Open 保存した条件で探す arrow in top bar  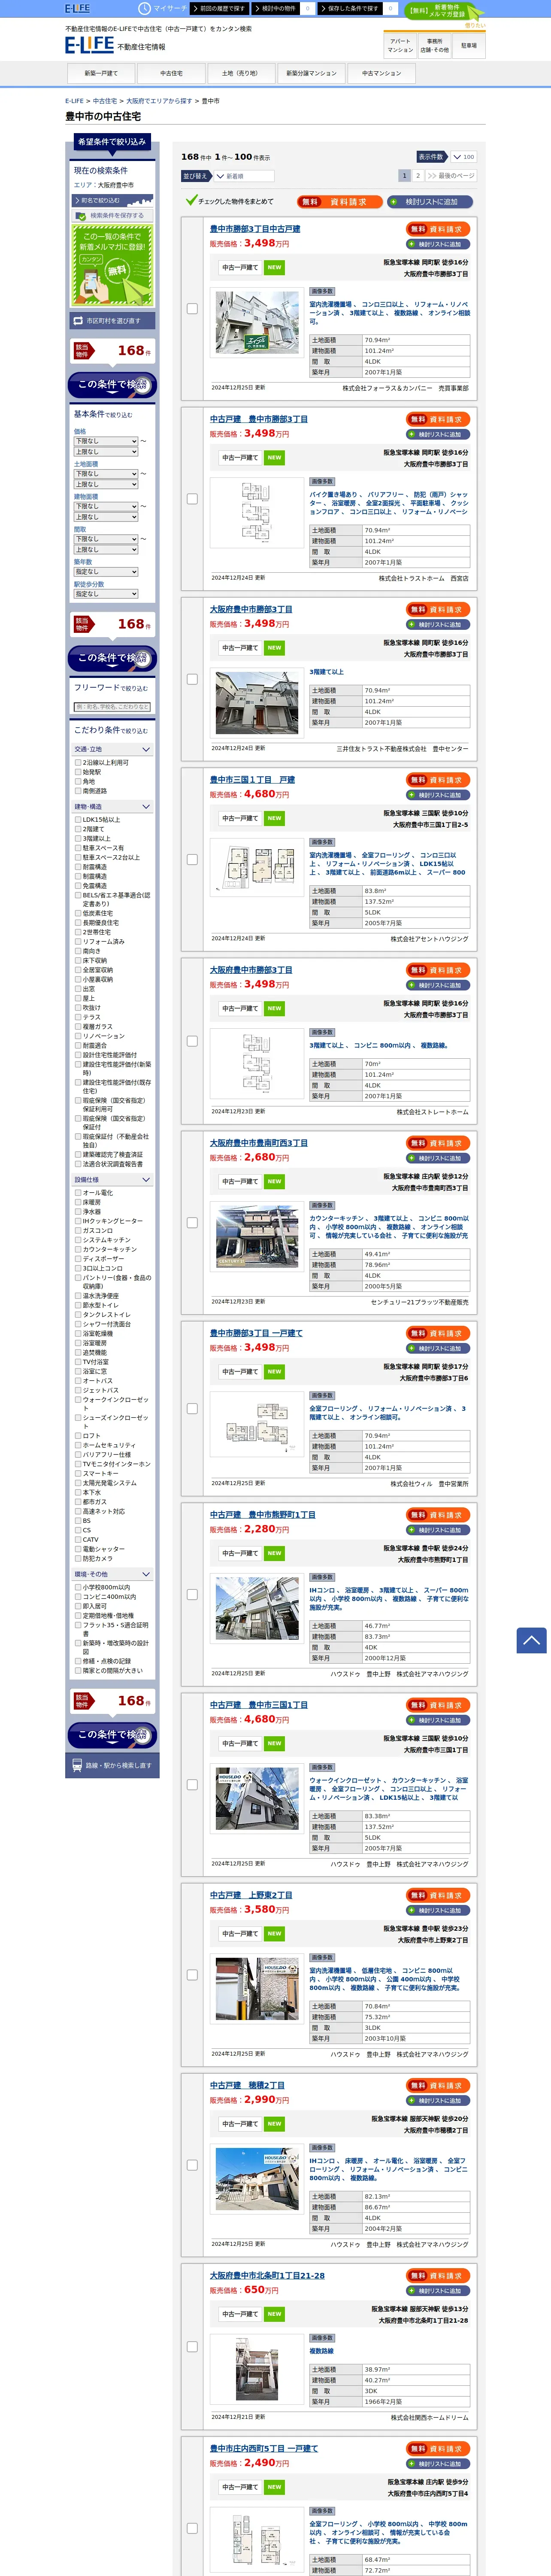coord(350,8)
